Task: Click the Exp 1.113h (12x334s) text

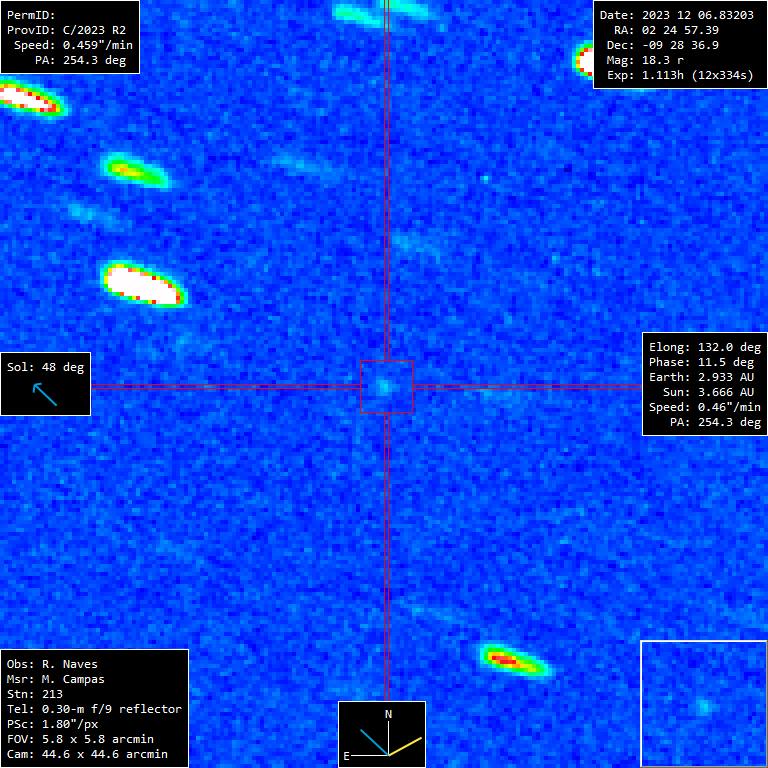Action: coord(680,75)
